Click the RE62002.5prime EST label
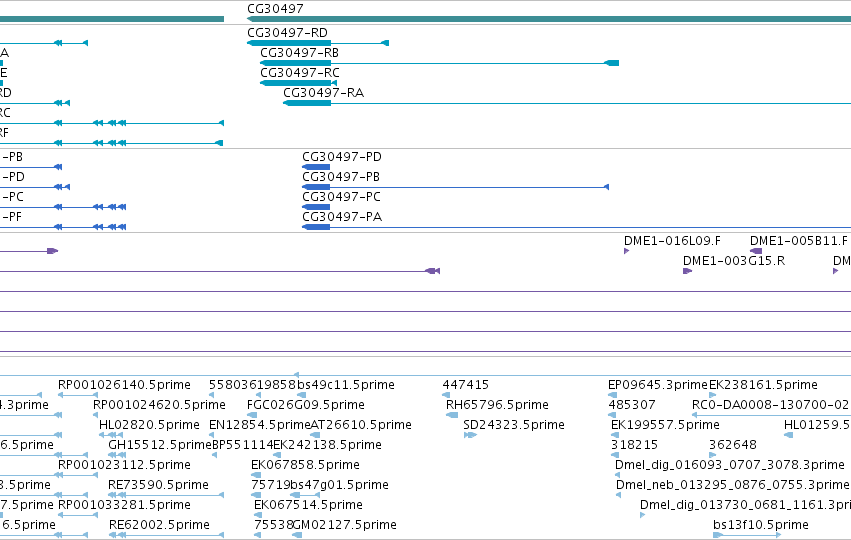 click(159, 525)
